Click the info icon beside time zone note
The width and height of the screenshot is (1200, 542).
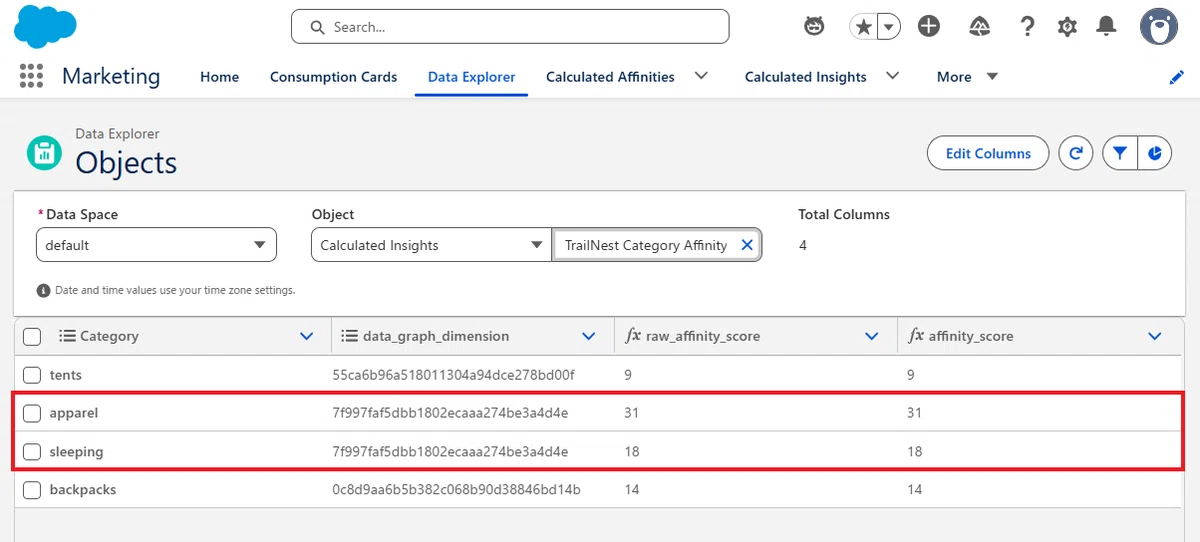43,290
